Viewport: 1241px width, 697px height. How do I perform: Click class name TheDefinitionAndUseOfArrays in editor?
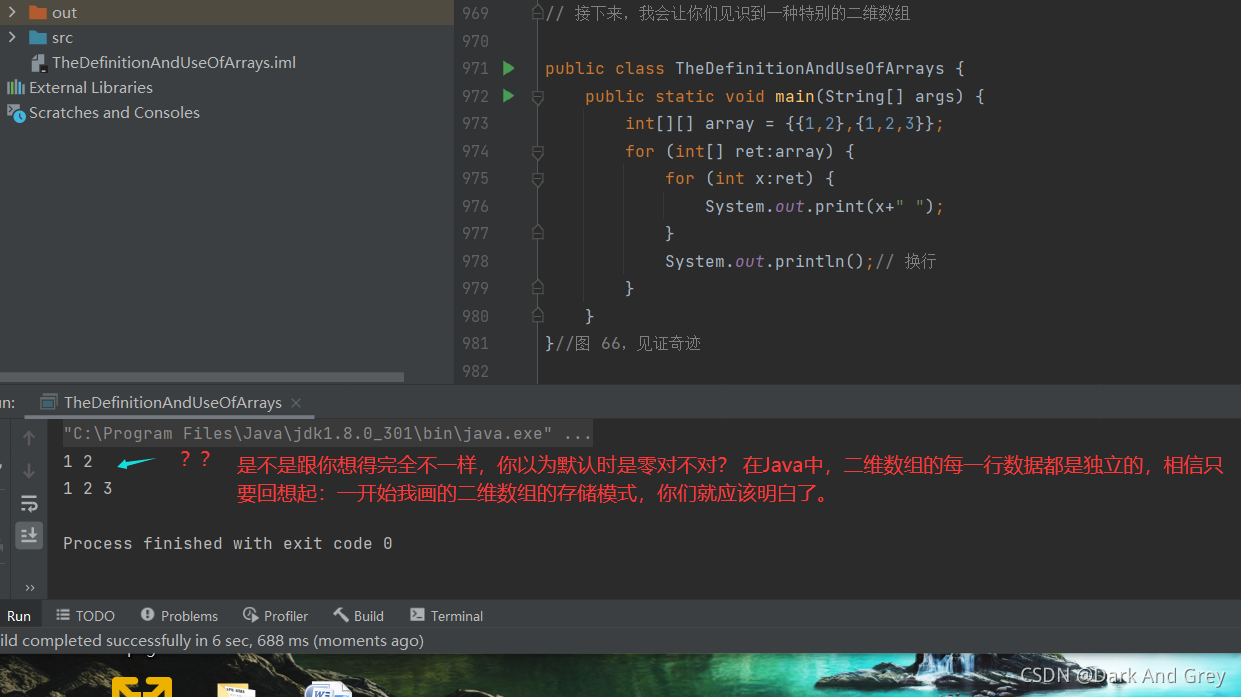(x=809, y=69)
